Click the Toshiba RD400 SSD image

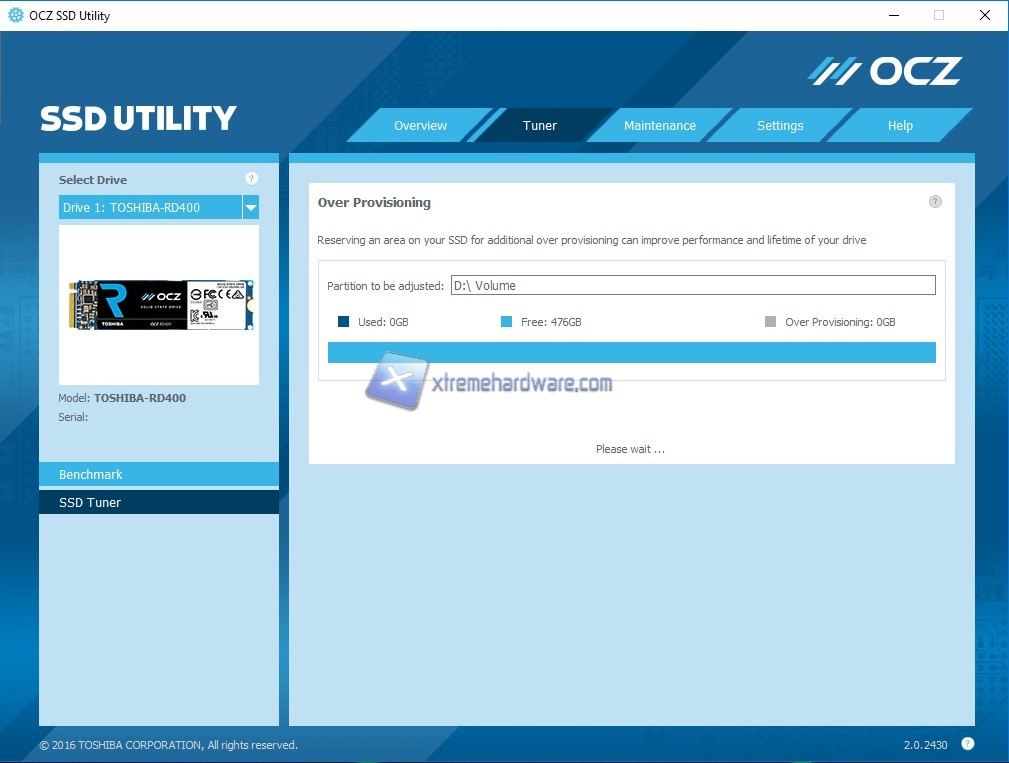click(x=160, y=305)
